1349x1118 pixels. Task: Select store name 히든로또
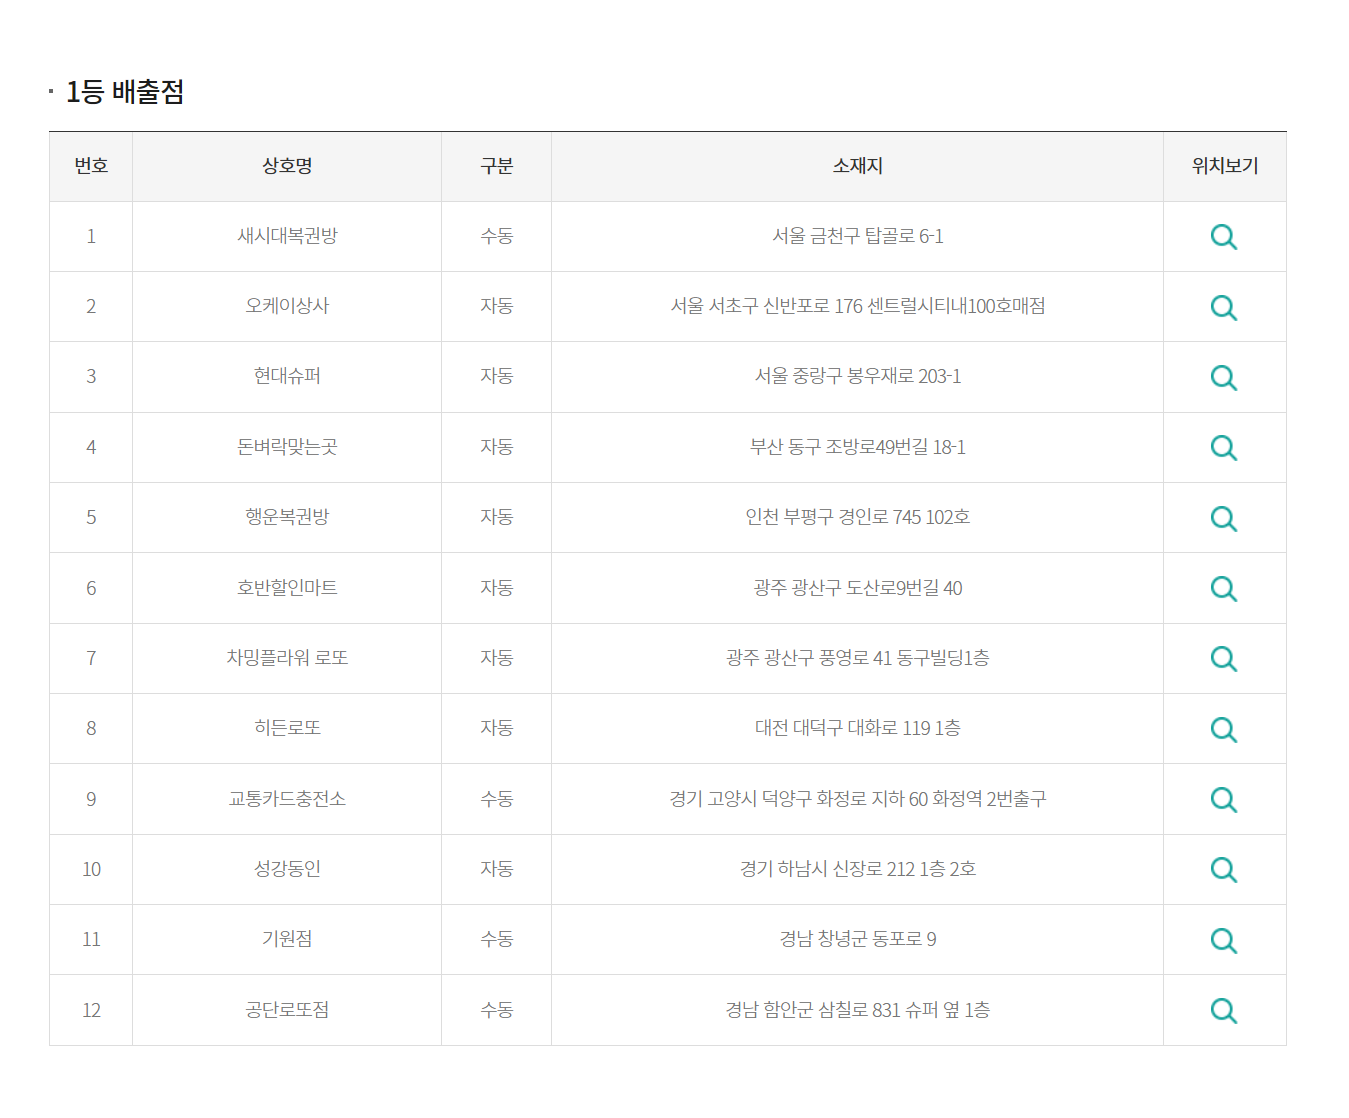click(287, 728)
